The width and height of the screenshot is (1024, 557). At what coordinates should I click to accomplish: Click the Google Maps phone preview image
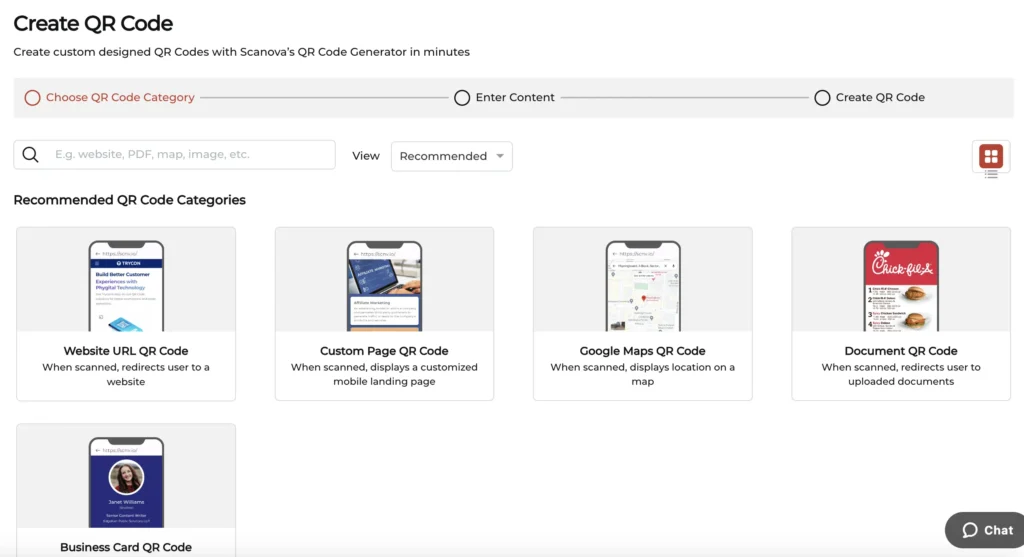coord(643,286)
